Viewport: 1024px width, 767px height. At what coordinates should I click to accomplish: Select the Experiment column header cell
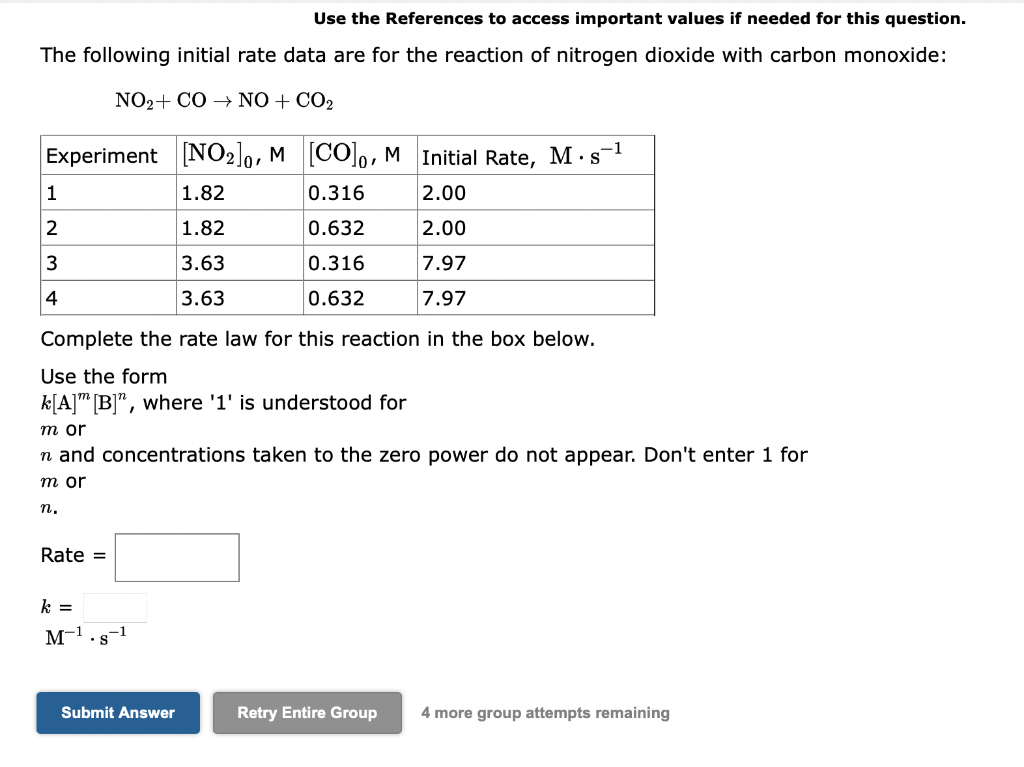(x=102, y=156)
